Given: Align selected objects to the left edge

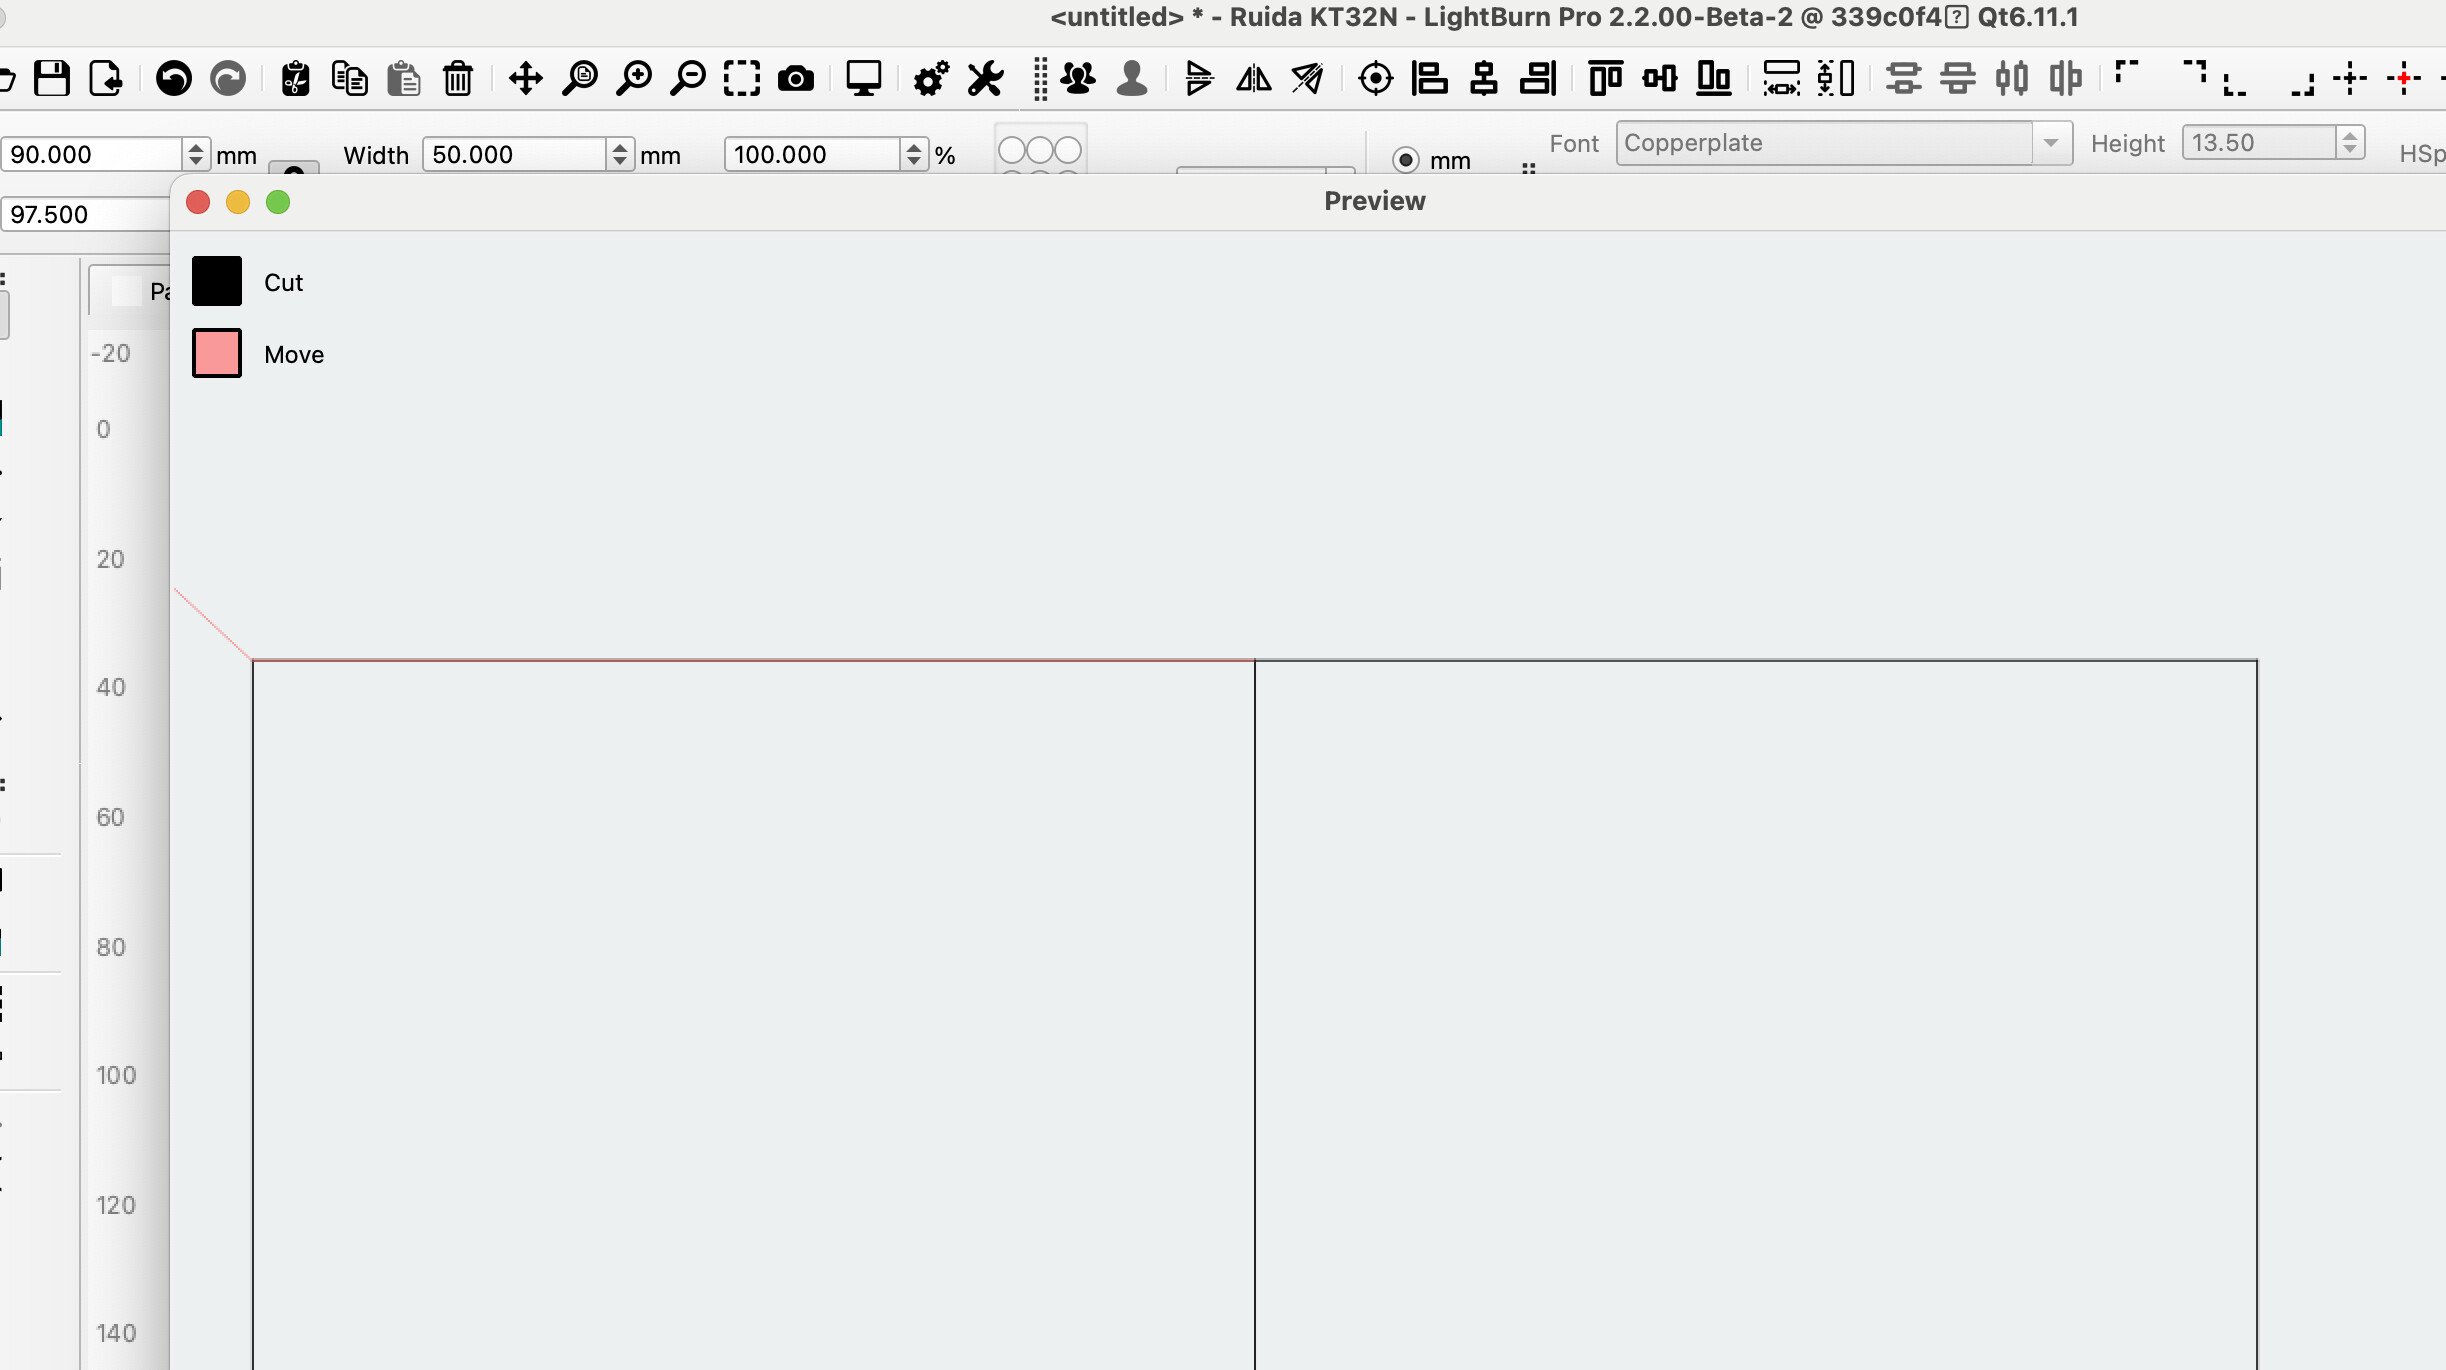Looking at the screenshot, I should coord(1430,78).
